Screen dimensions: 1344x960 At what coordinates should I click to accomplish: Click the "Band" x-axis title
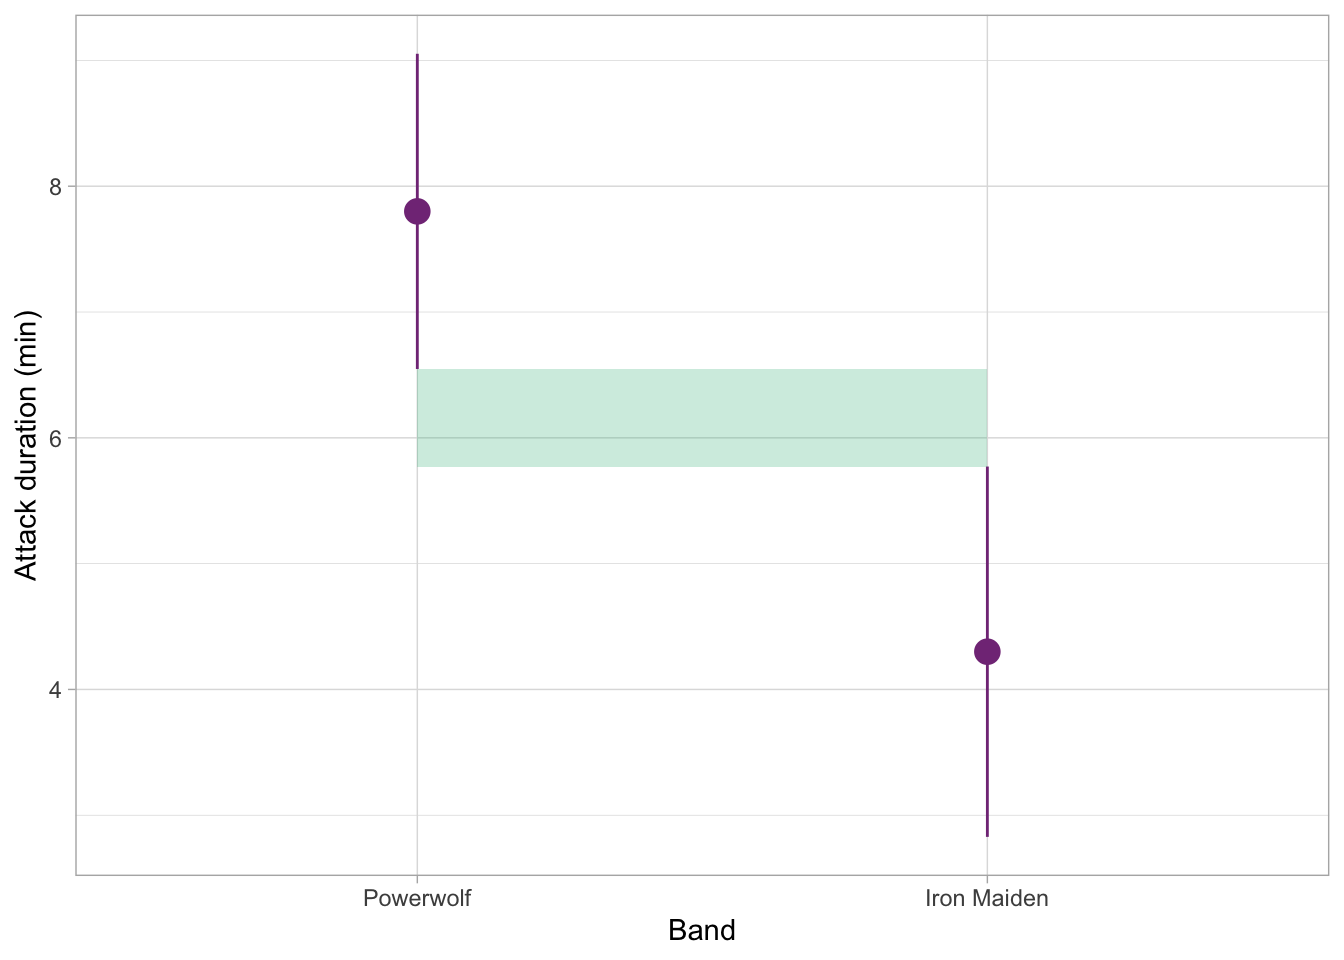pyautogui.click(x=701, y=931)
